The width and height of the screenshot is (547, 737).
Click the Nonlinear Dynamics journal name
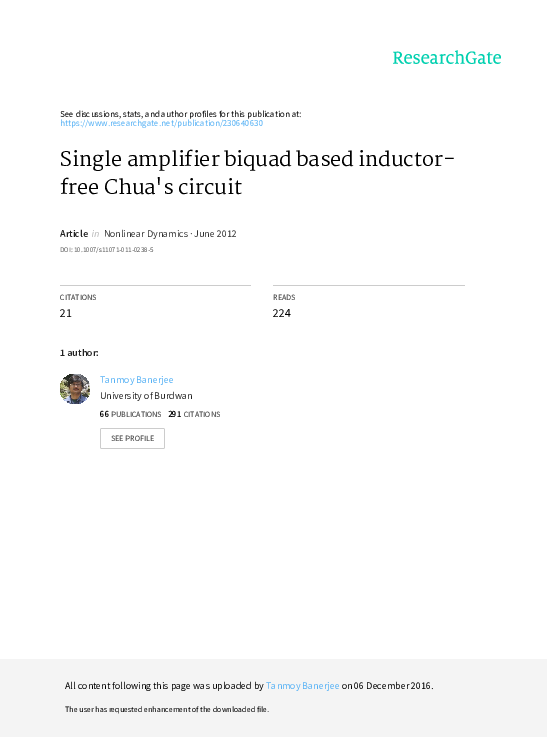coord(146,234)
